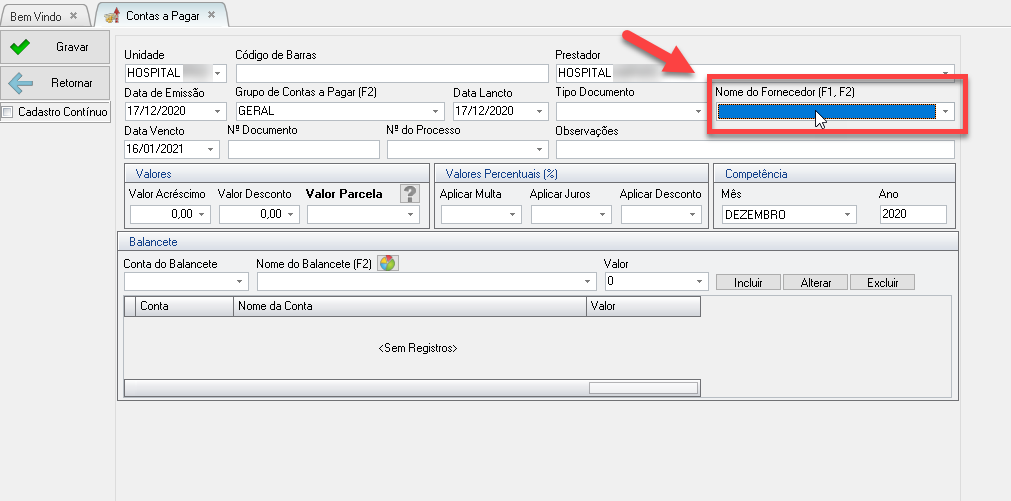Screen dimensions: 1011x501
Task: Open the Nome do Fornecedor dropdown
Action: coord(945,111)
